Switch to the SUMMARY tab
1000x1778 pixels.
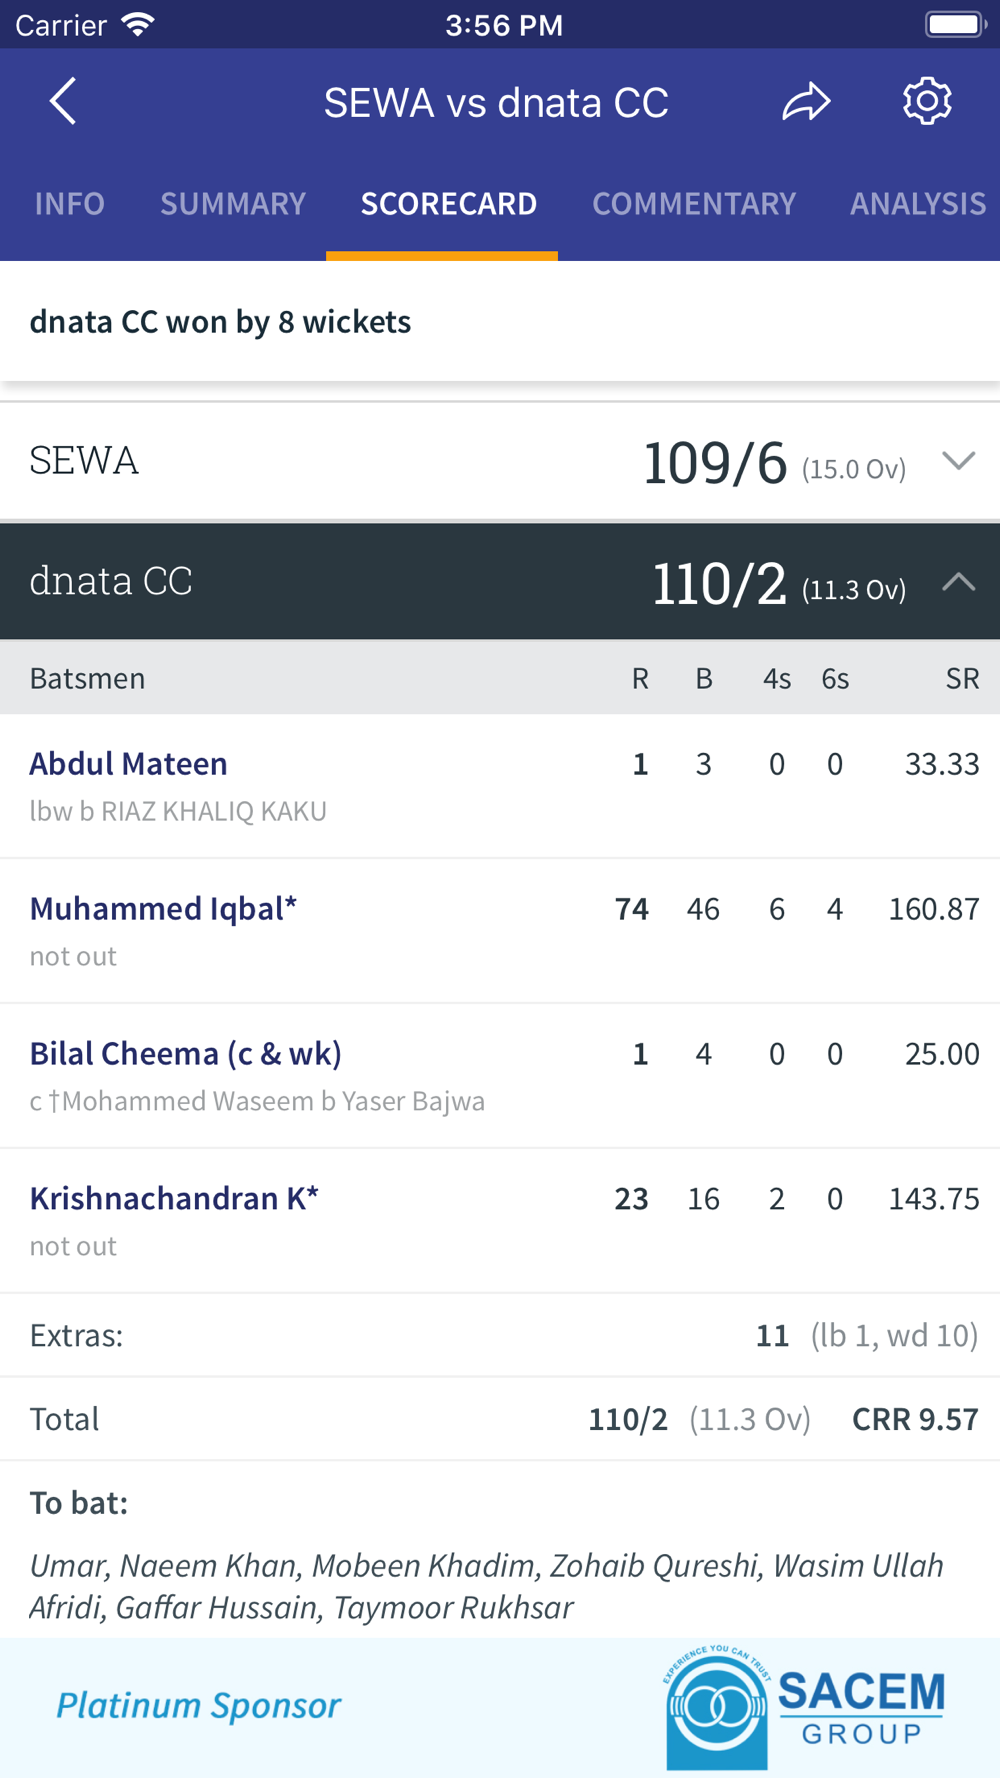(233, 204)
